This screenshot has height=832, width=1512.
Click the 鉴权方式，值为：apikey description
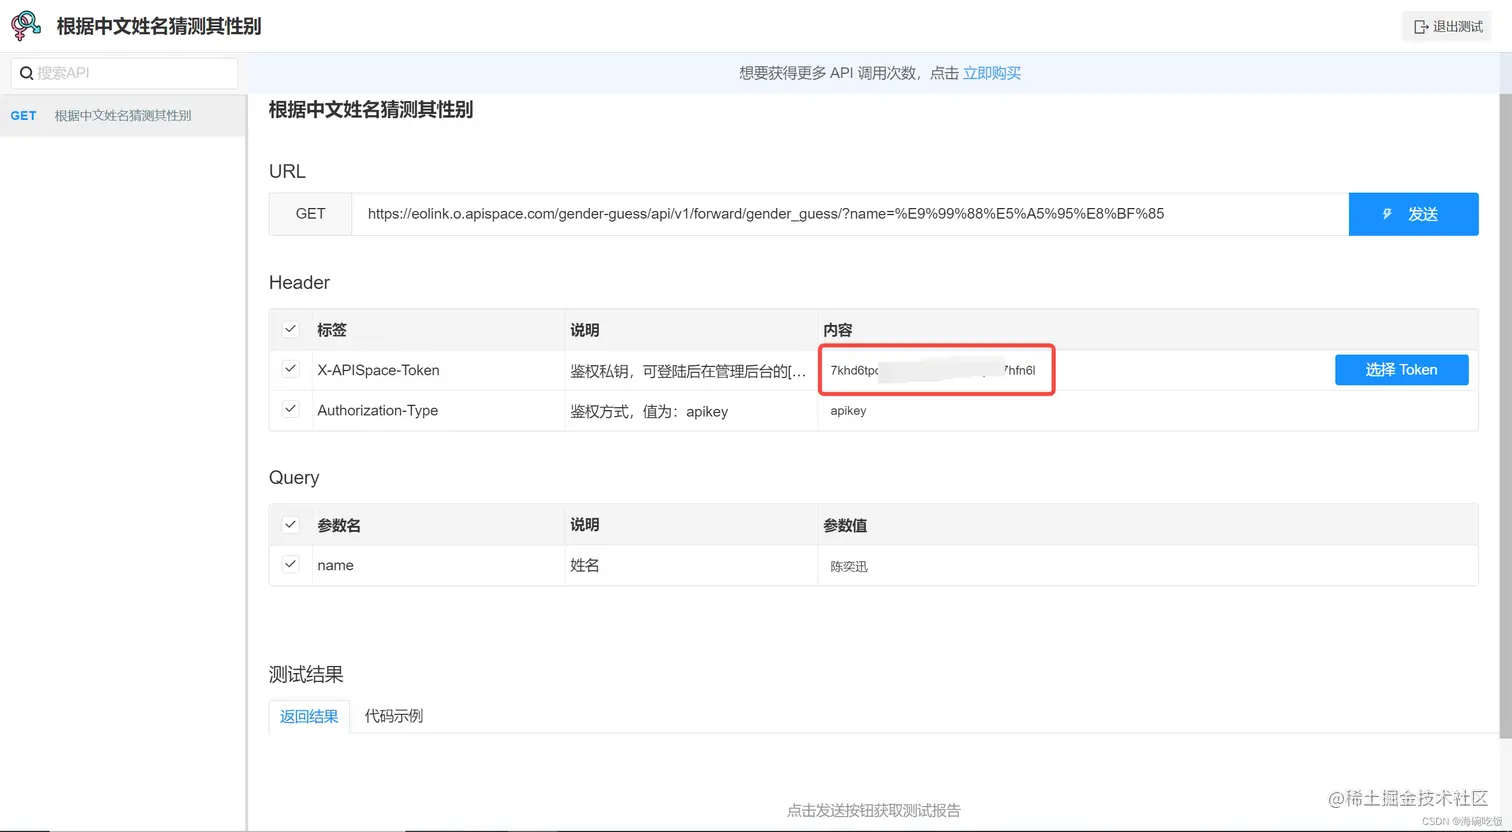pos(649,411)
